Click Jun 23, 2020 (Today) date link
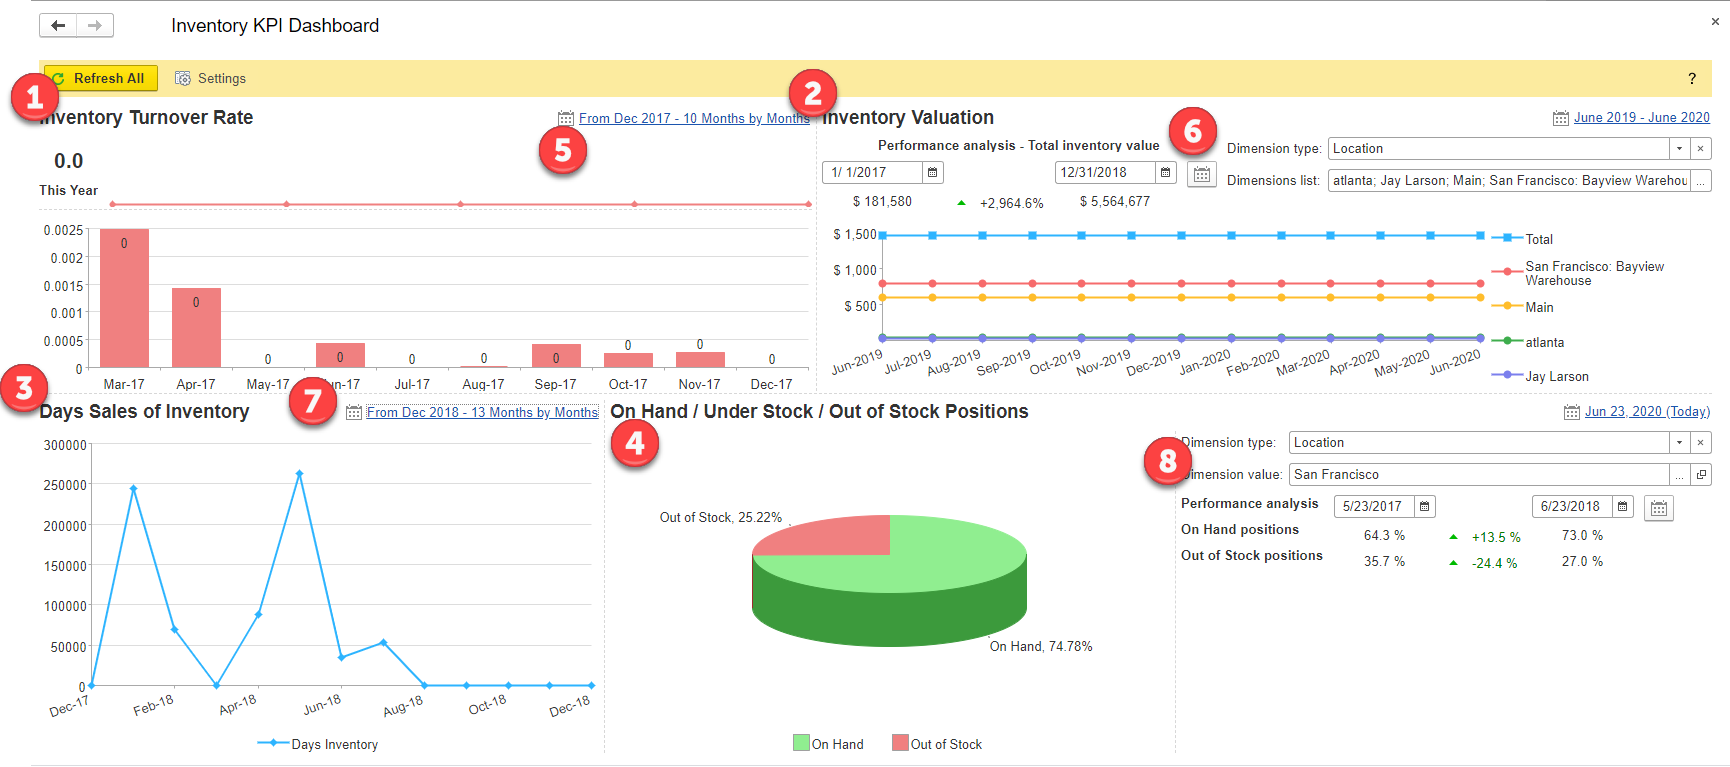The width and height of the screenshot is (1730, 767). (1647, 411)
